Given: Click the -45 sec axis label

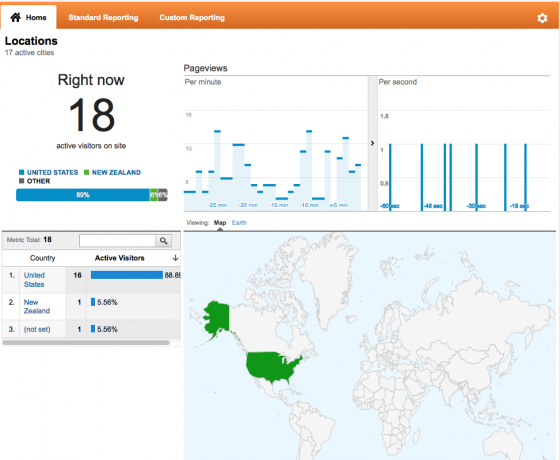Looking at the screenshot, I should [433, 206].
